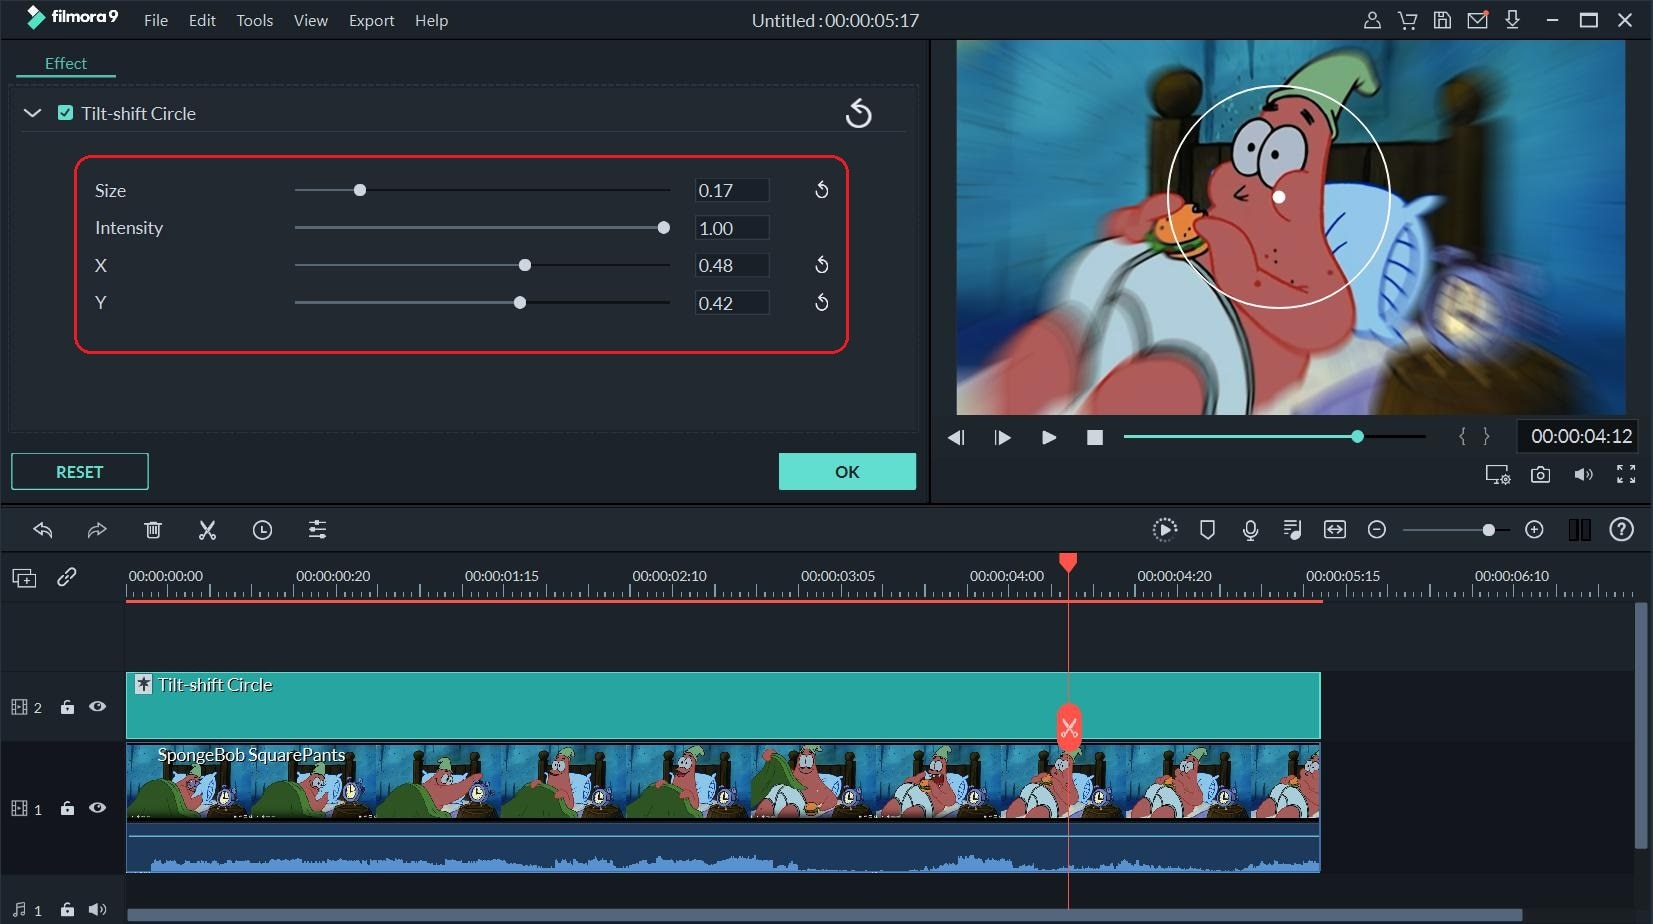Take a snapshot with camera icon

point(1540,475)
